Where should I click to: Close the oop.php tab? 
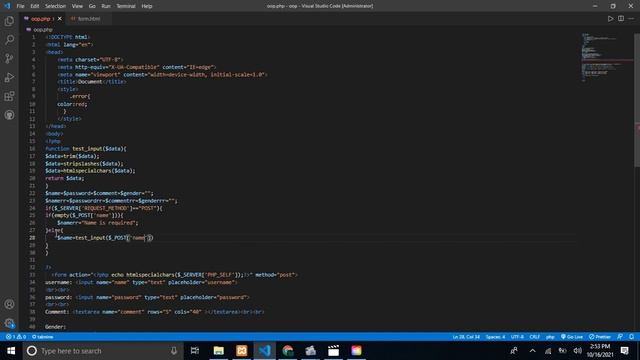pyautogui.click(x=60, y=19)
